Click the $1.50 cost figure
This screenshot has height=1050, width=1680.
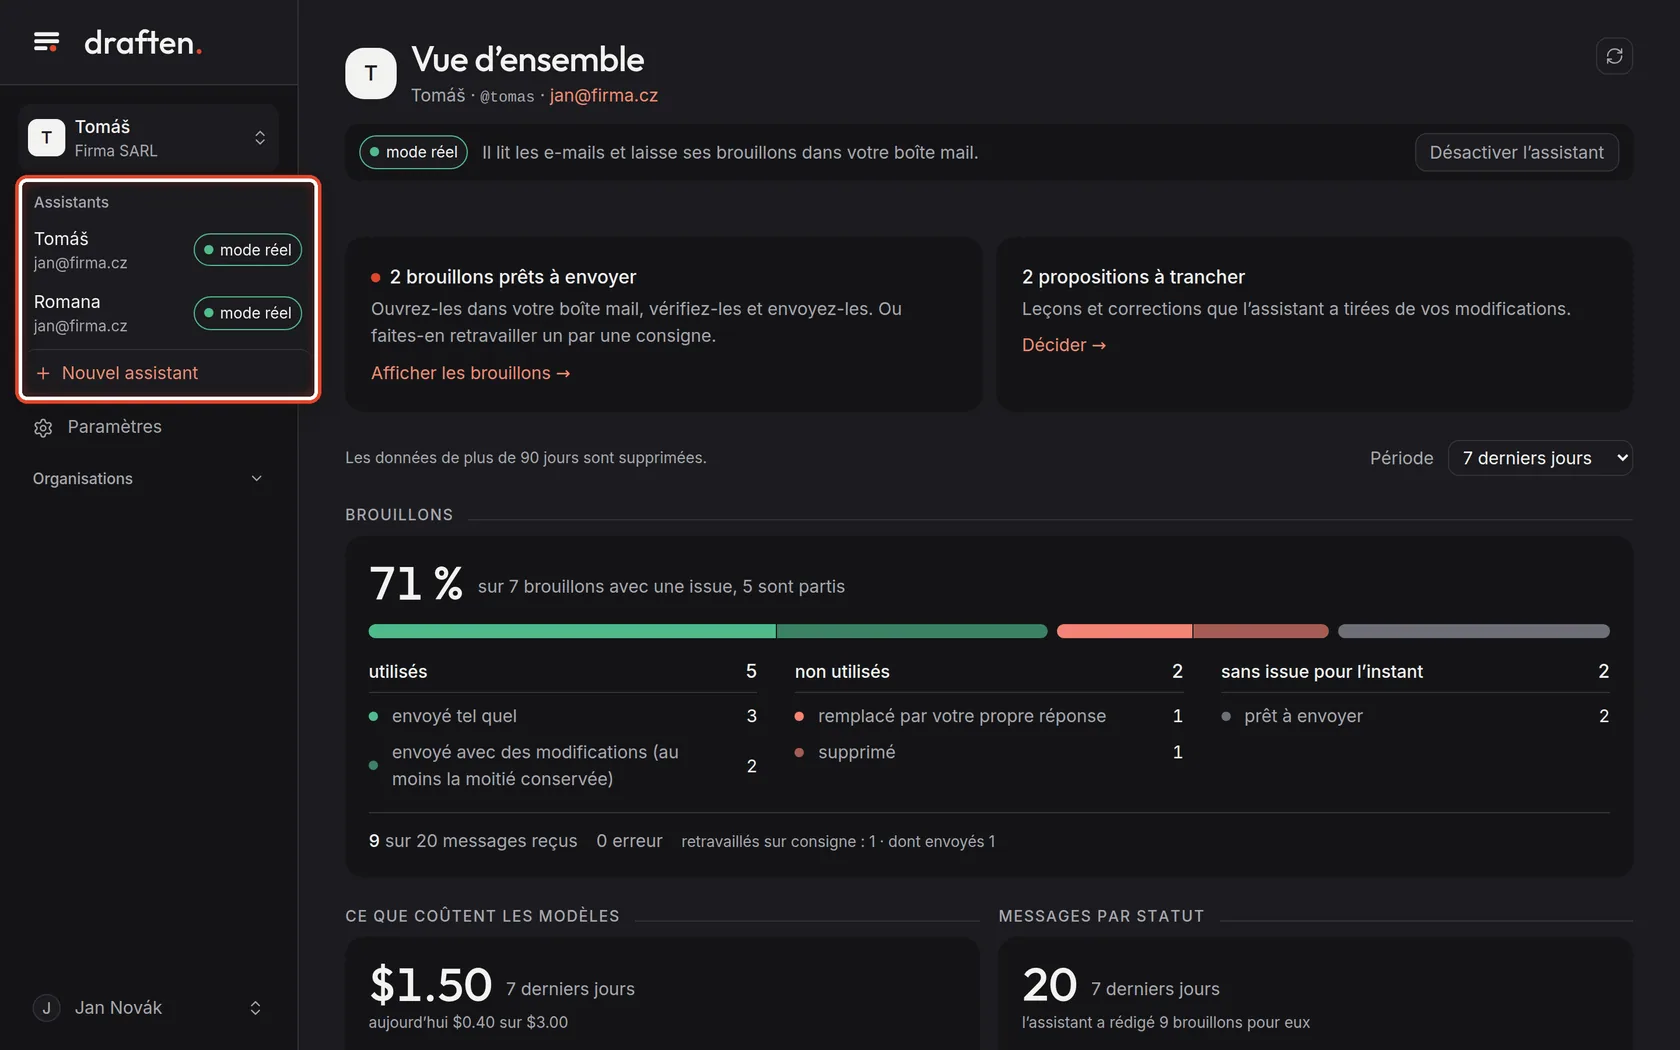point(430,985)
